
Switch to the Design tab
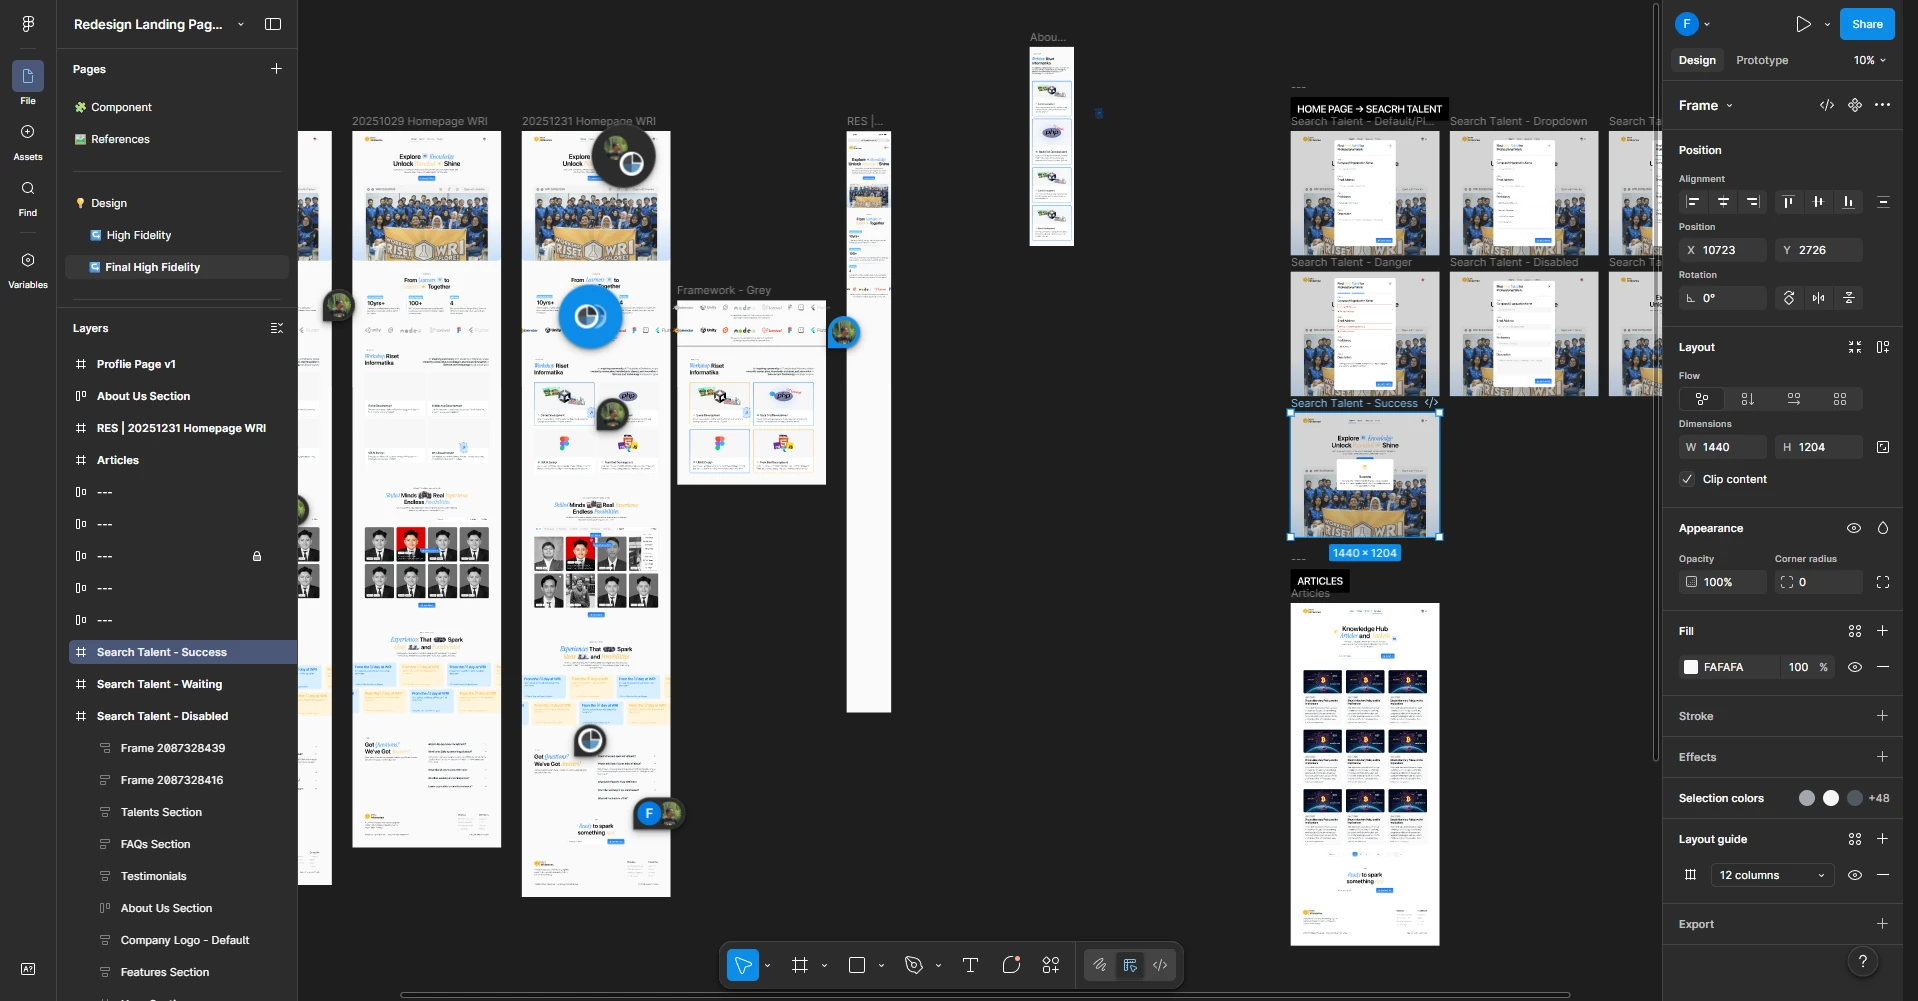point(1697,60)
